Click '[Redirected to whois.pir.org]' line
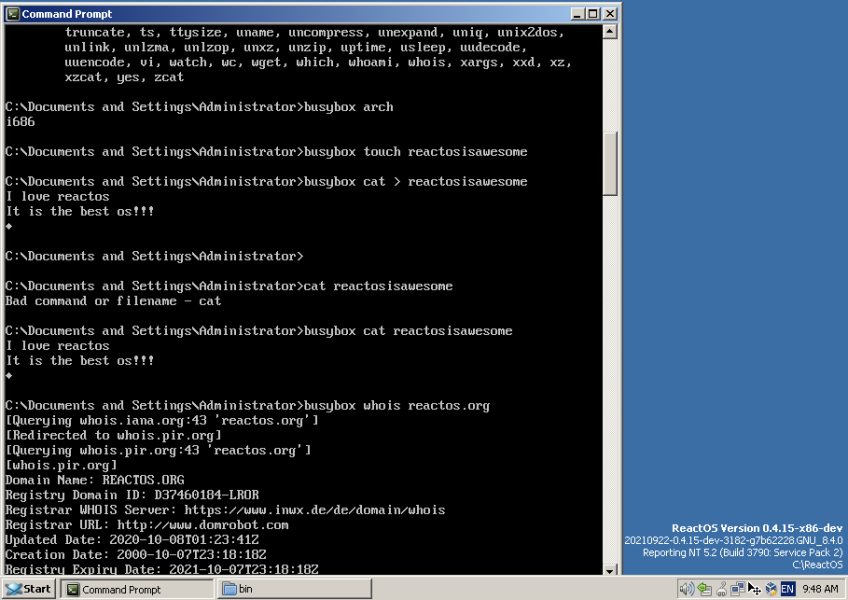Image resolution: width=848 pixels, height=600 pixels. coord(114,435)
